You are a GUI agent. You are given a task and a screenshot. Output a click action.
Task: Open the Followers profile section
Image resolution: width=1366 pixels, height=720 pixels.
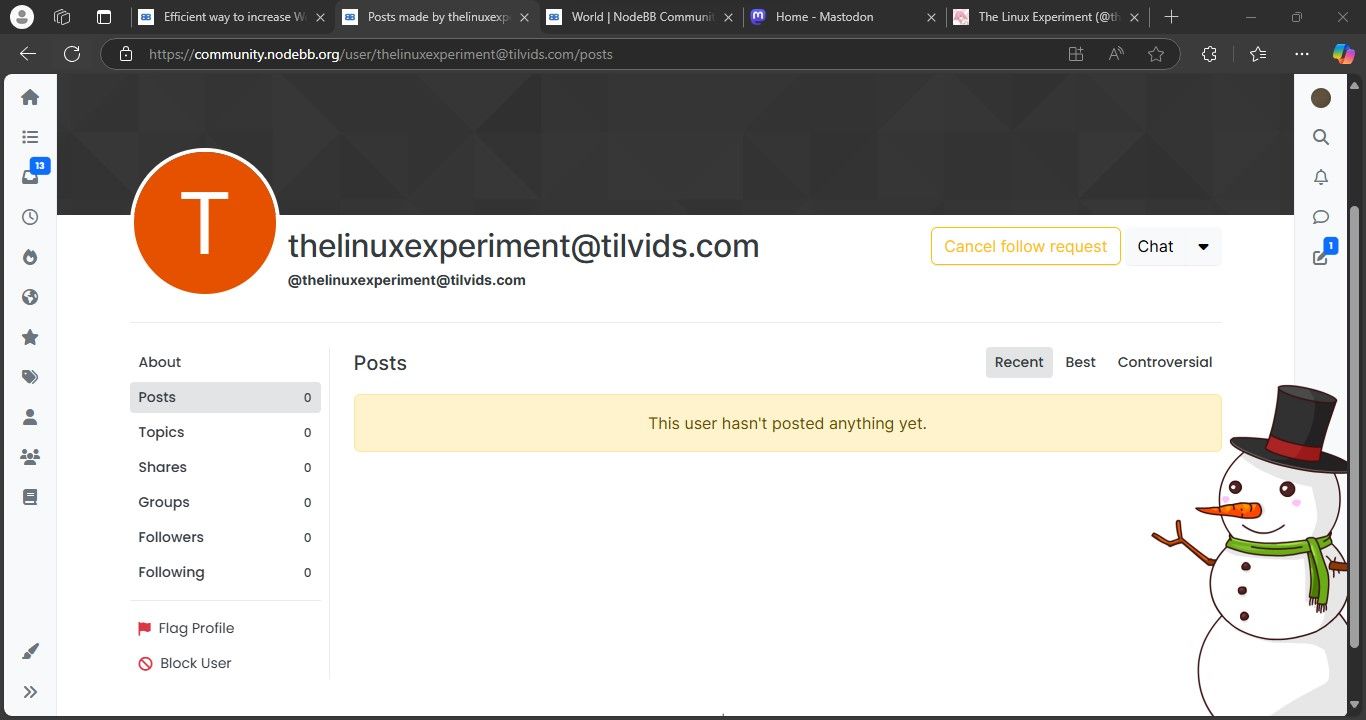(225, 537)
